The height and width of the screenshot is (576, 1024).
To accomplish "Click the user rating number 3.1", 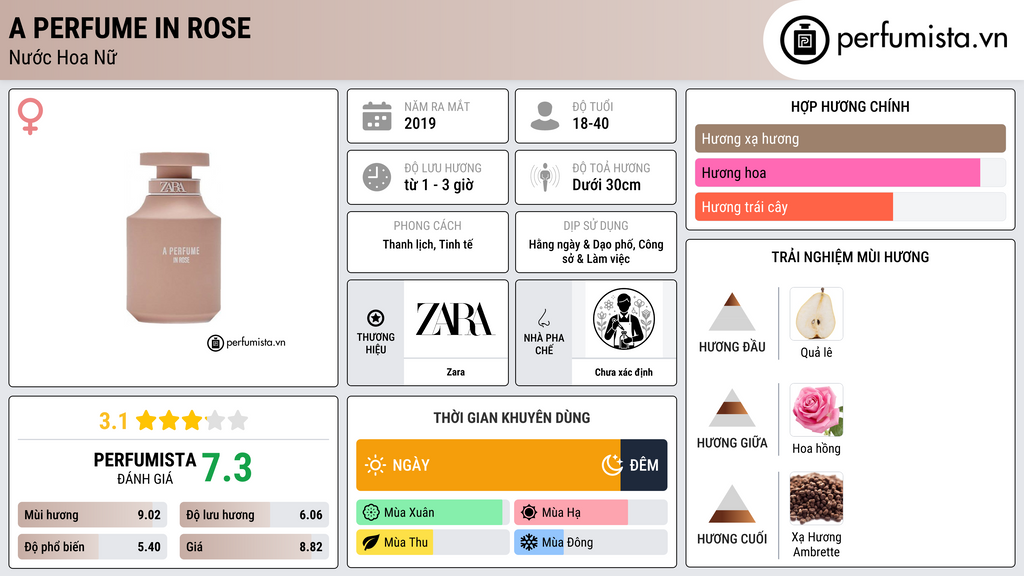I will click(x=113, y=421).
